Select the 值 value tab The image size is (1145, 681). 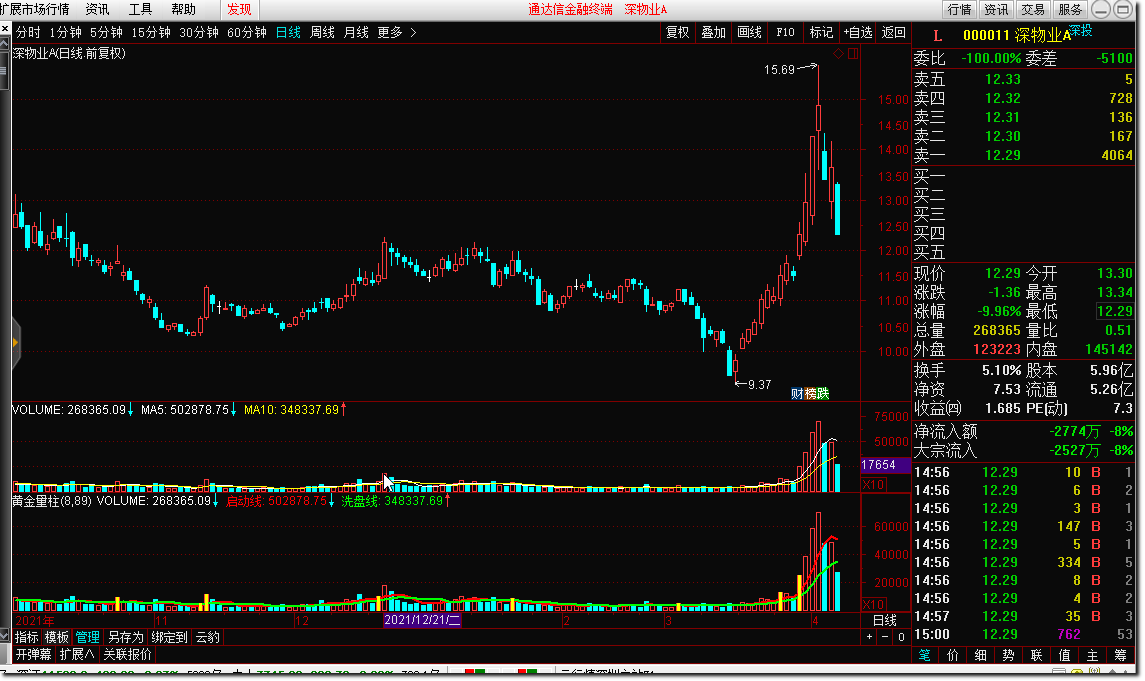1065,655
